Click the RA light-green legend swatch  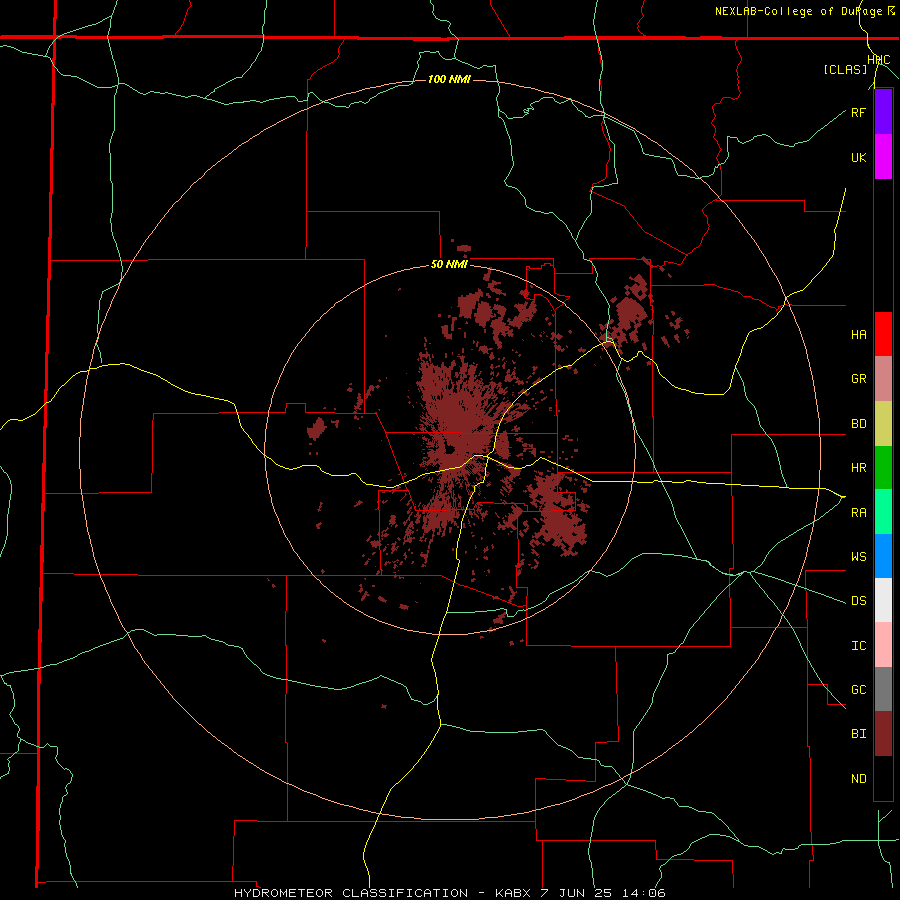(883, 512)
